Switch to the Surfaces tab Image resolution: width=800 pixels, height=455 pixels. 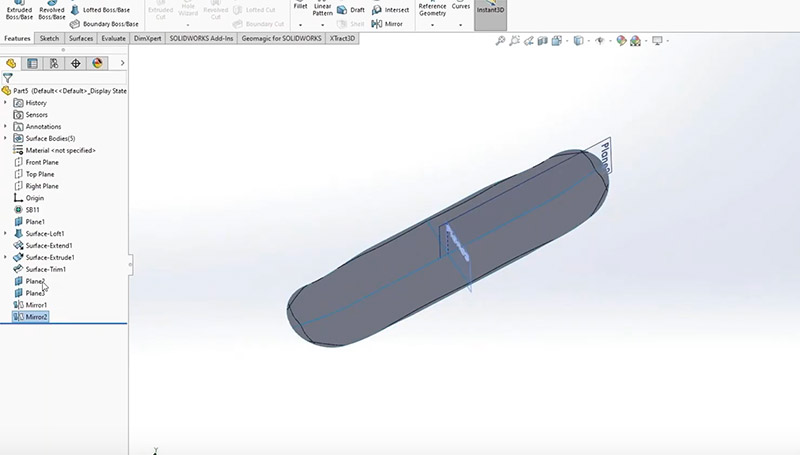coord(81,38)
